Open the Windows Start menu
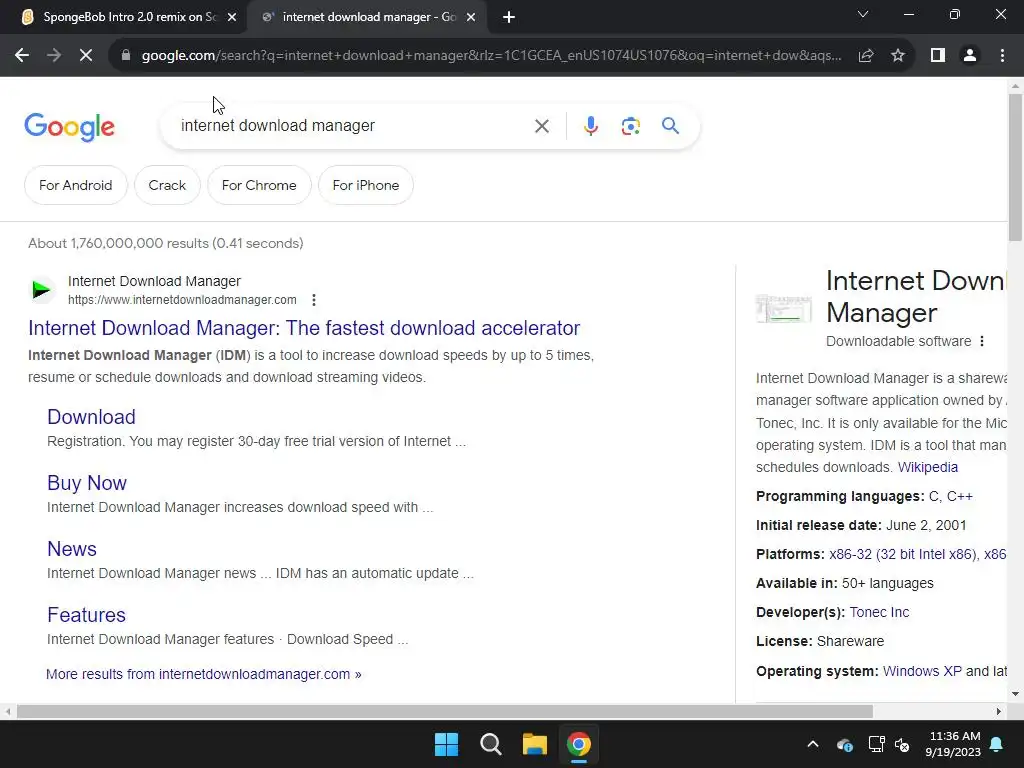The height and width of the screenshot is (768, 1024). click(x=447, y=744)
